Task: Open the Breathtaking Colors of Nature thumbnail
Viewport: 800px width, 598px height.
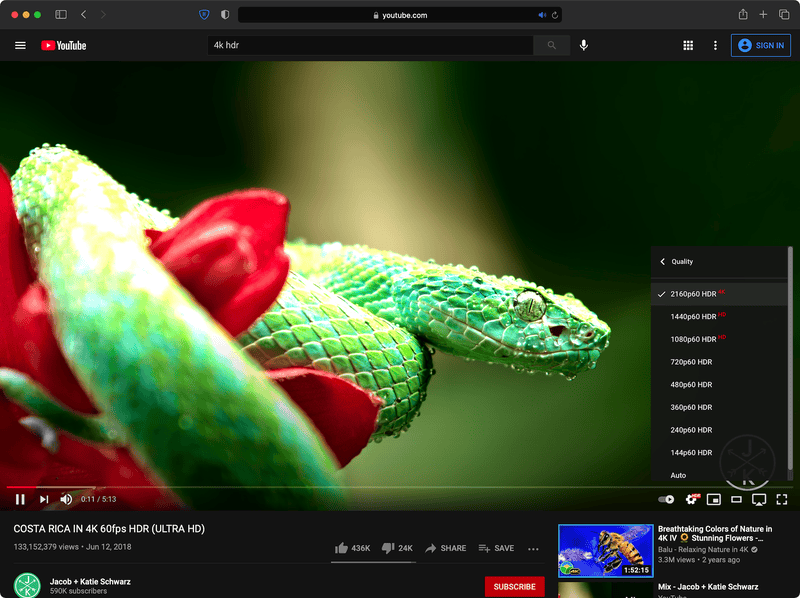Action: tap(605, 551)
